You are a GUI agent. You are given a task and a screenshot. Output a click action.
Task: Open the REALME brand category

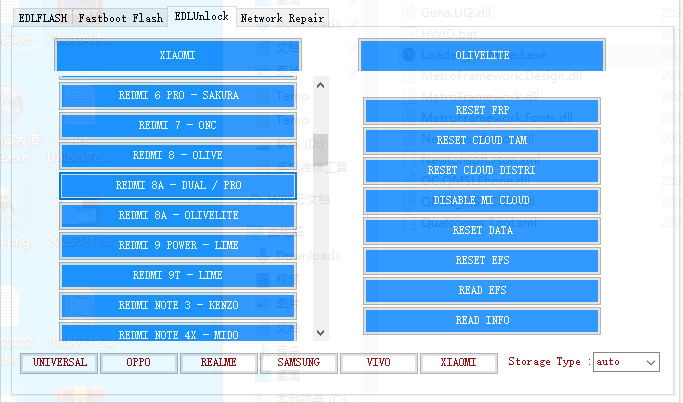(219, 363)
